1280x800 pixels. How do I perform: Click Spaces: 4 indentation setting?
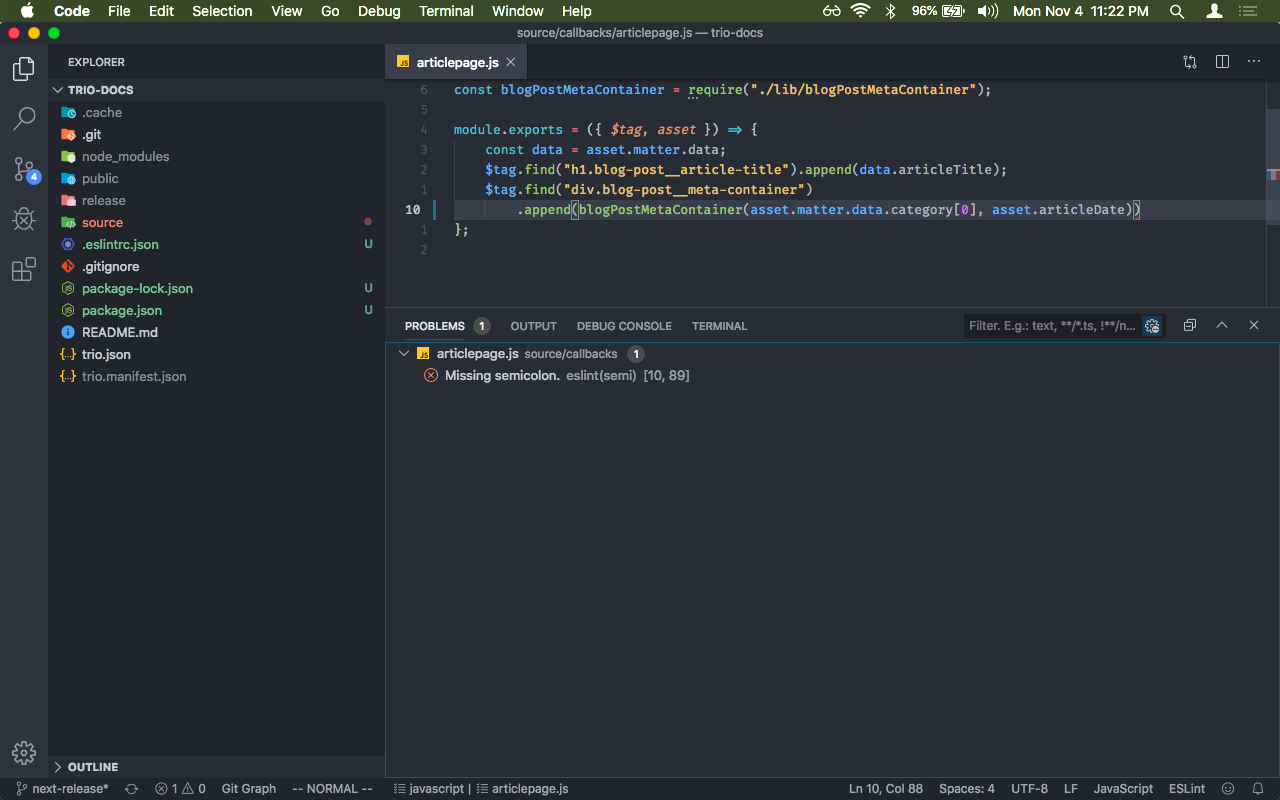pyautogui.click(x=966, y=789)
